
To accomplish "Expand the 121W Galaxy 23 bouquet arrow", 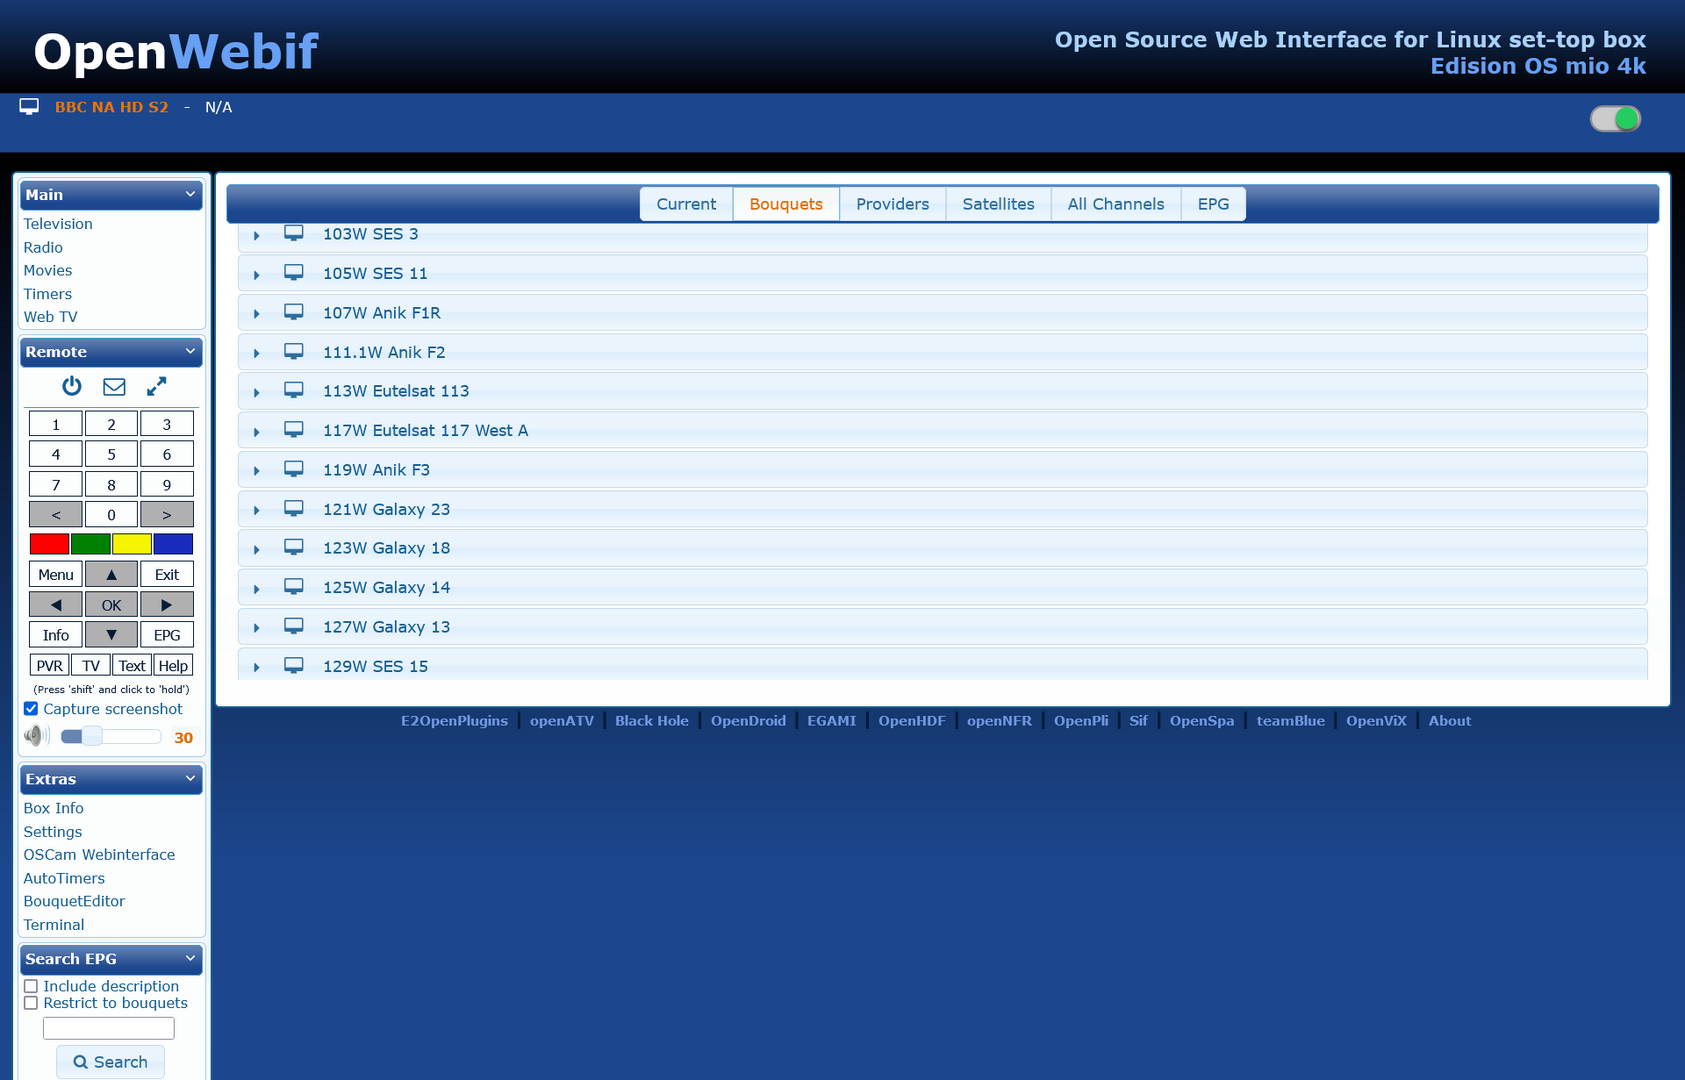I will [257, 510].
